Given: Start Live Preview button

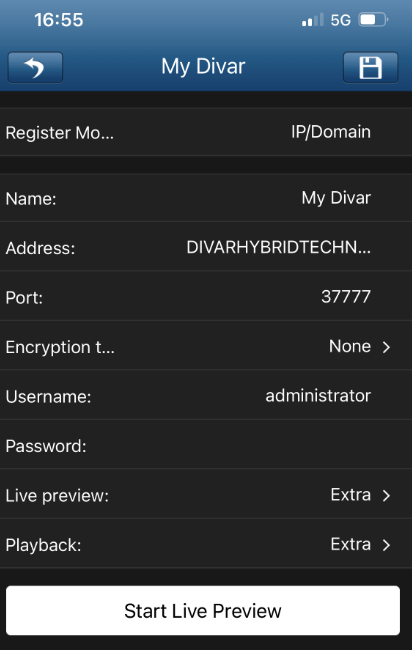Looking at the screenshot, I should point(203,611).
